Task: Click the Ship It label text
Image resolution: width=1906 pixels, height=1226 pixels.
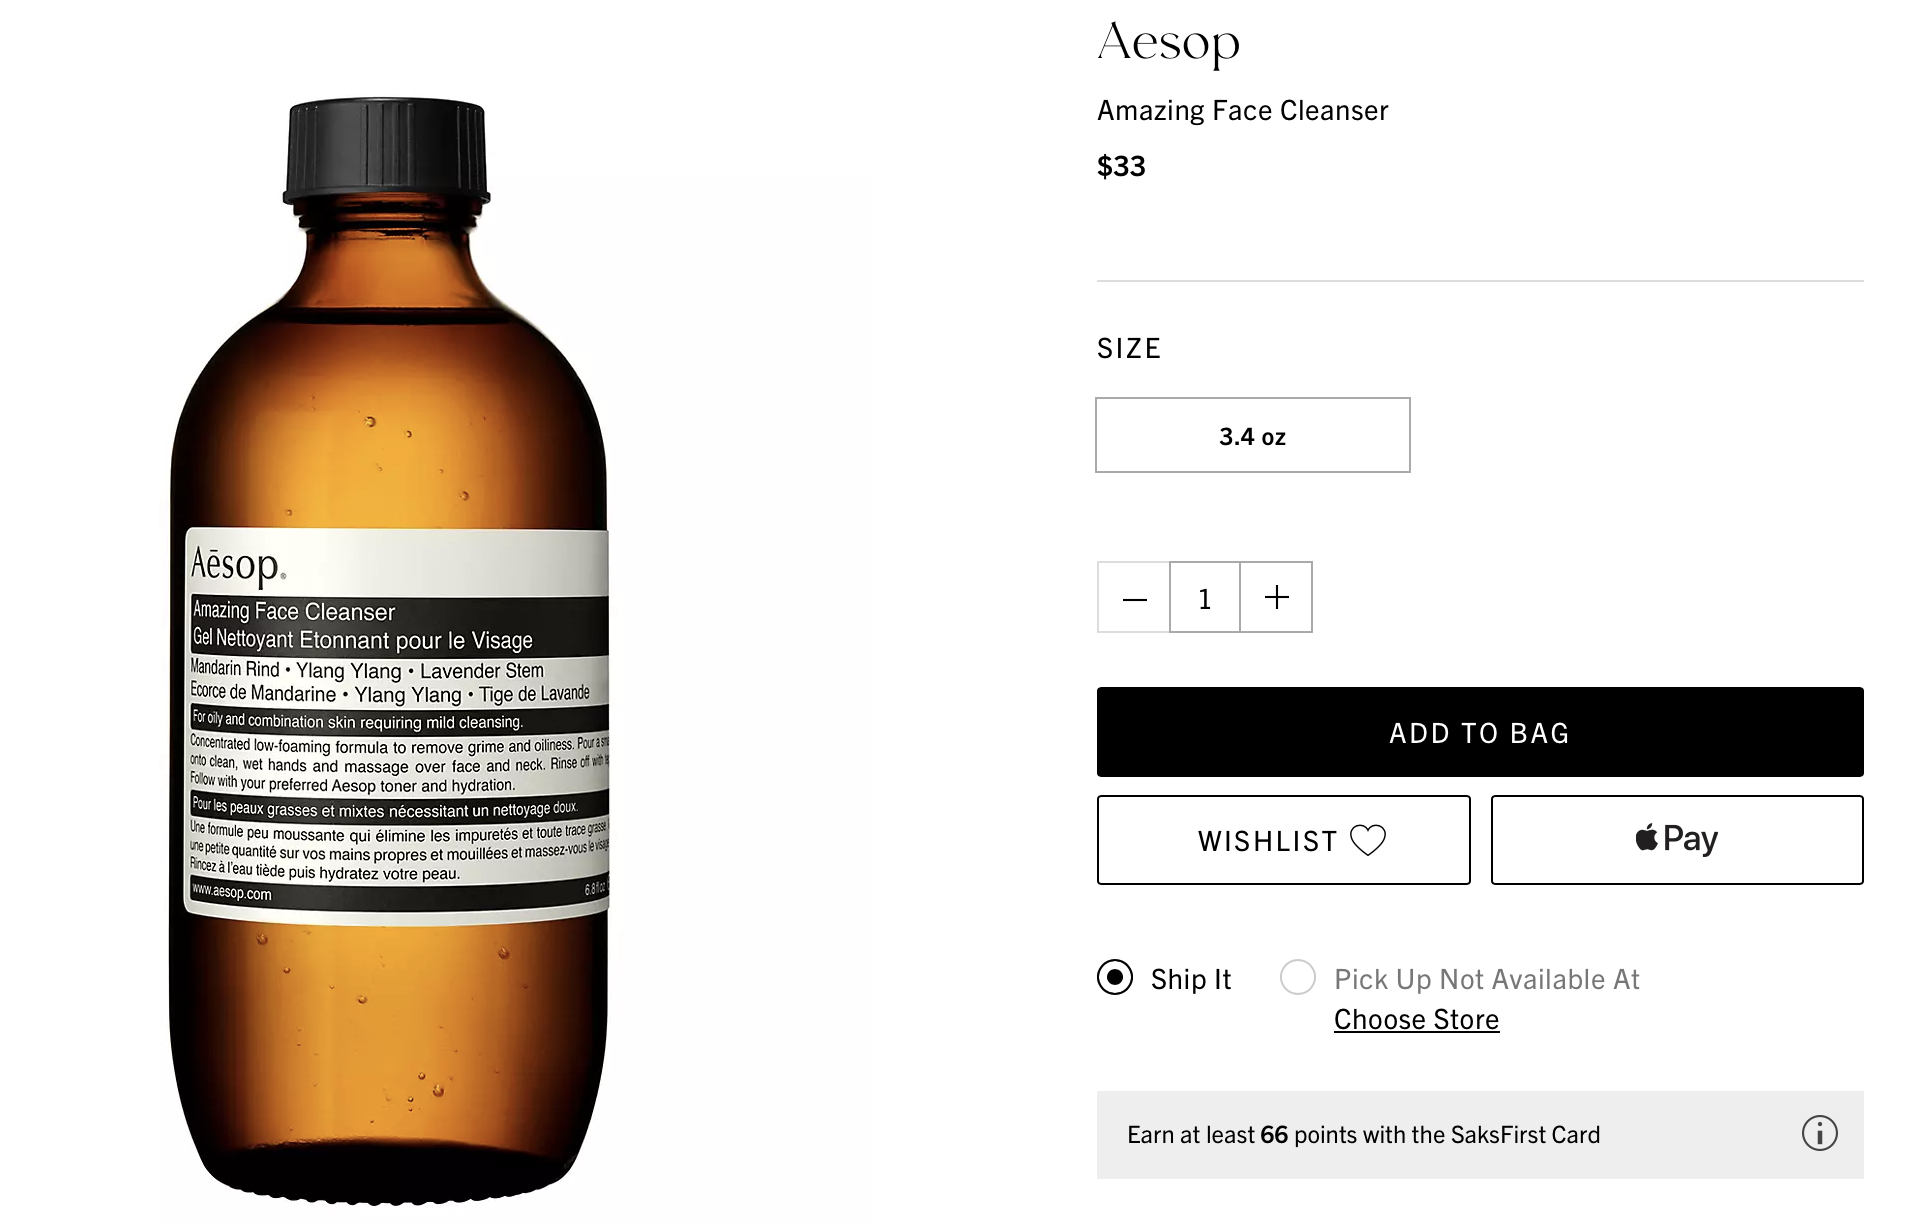Action: coord(1190,979)
